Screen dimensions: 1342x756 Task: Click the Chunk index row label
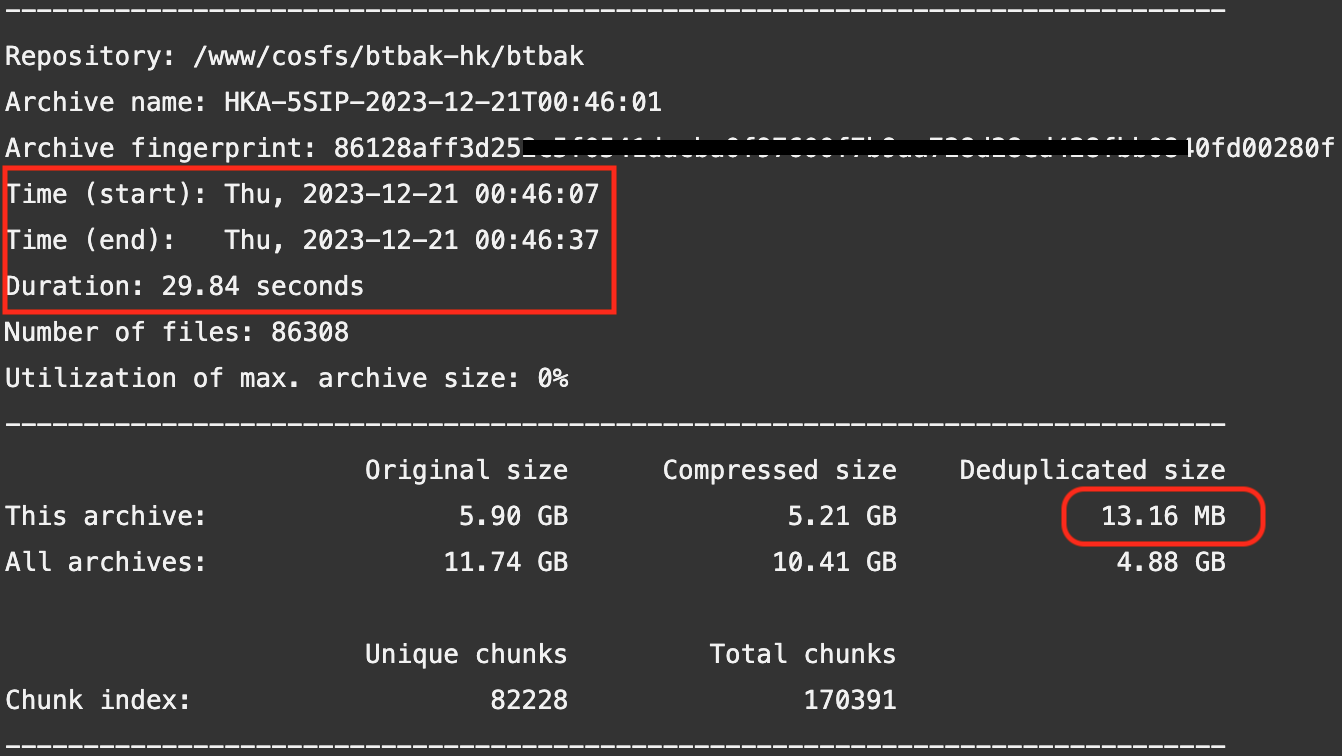point(97,700)
